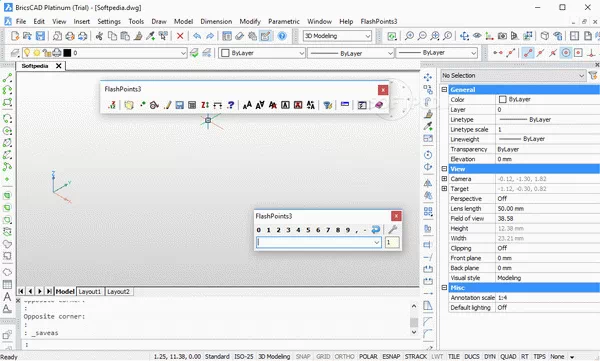Screen dimensions: 600x361
Task: Toggle POLAR in status bar
Action: pyautogui.click(x=368, y=356)
